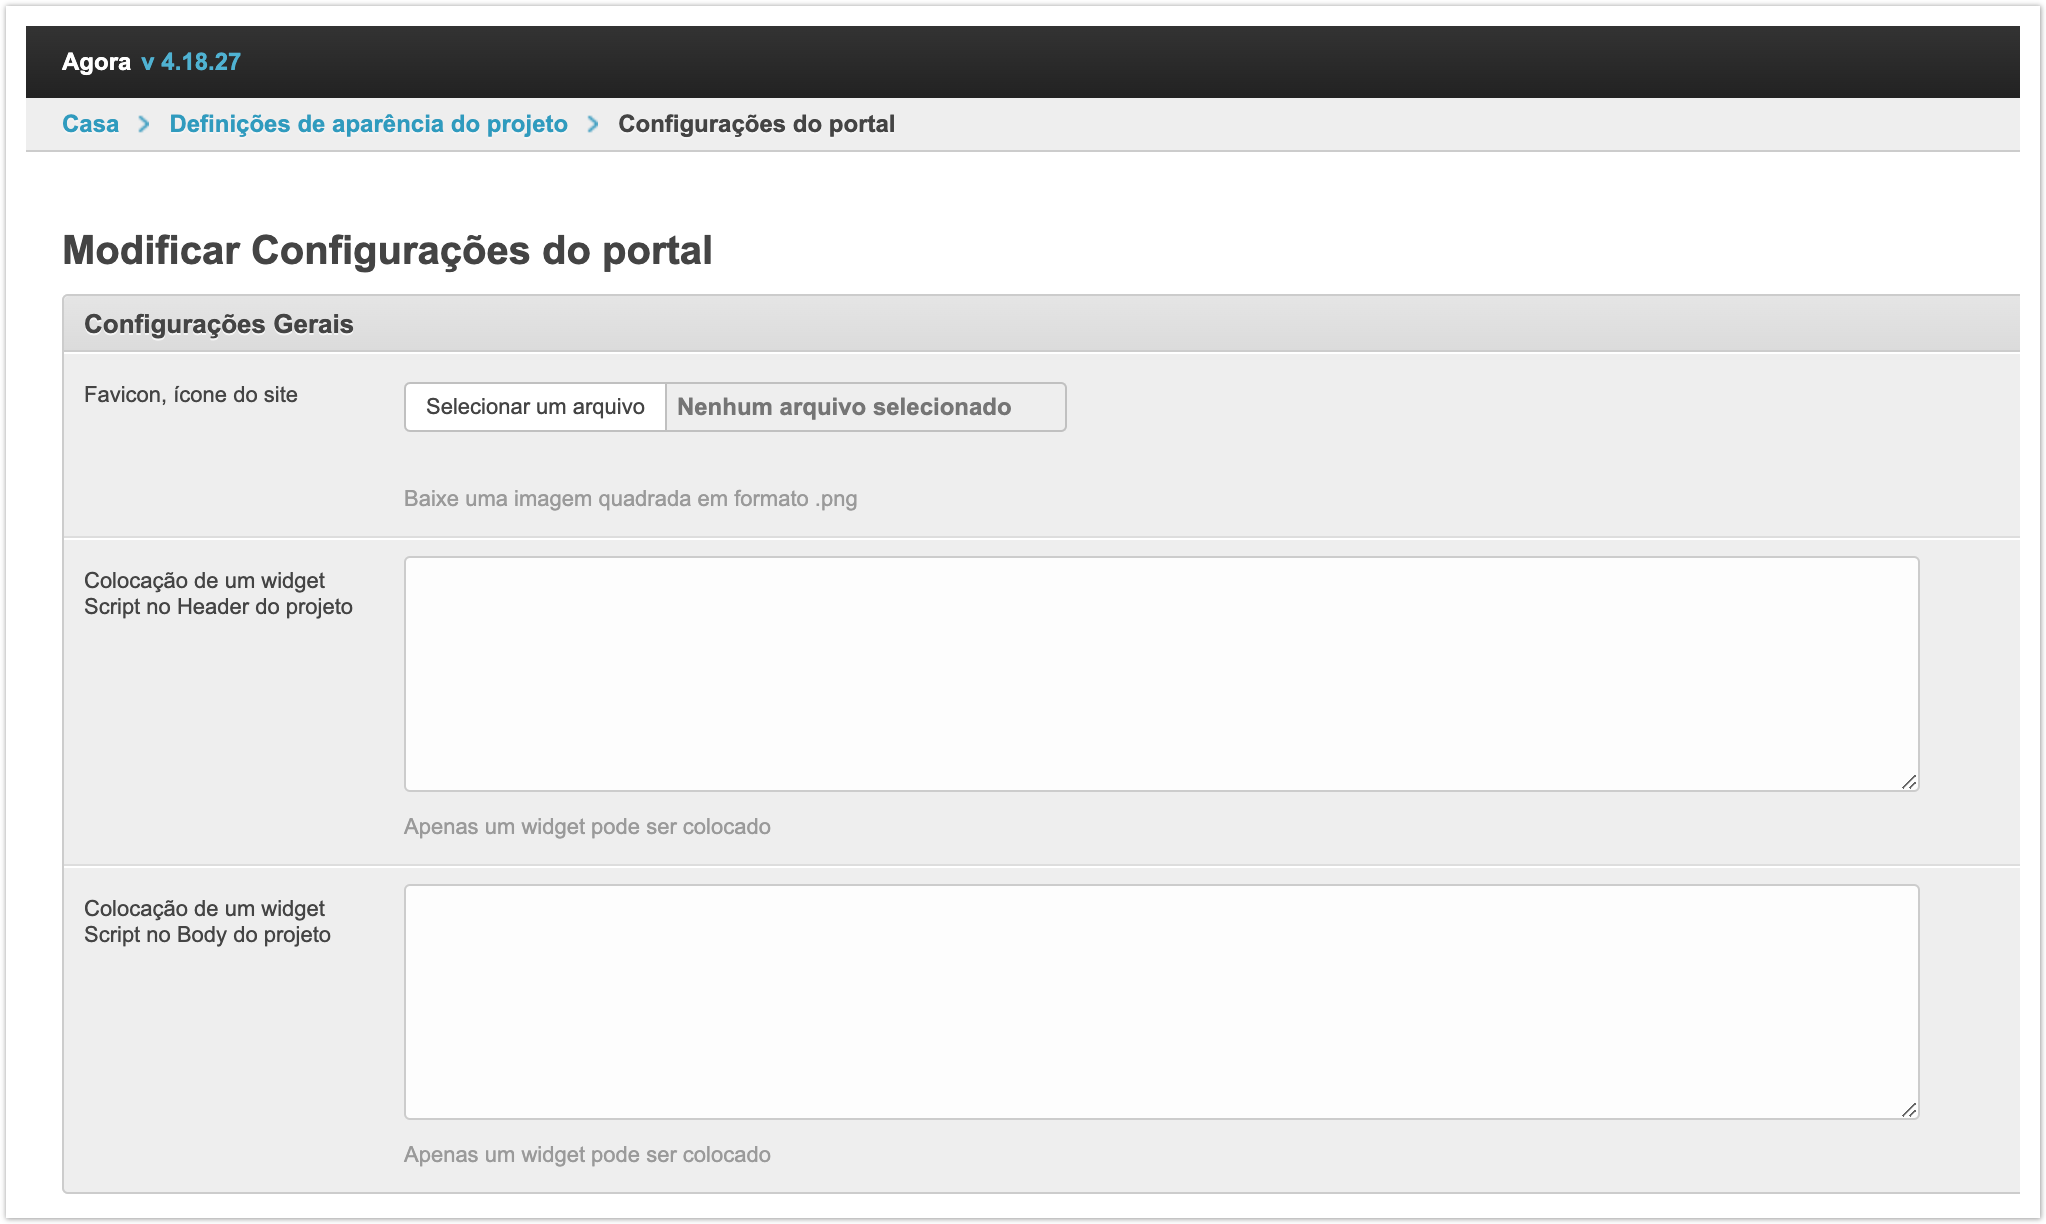This screenshot has height=1224, width=2046.
Task: Click the Agora logo title
Action: [96, 62]
